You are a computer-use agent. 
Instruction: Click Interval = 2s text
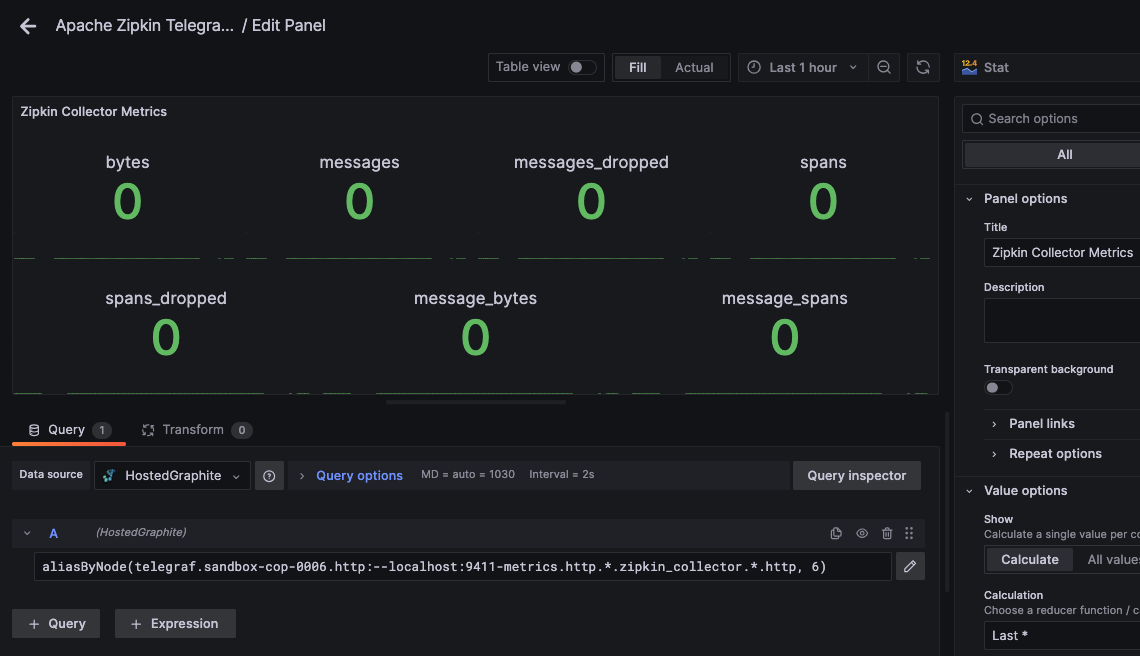(x=561, y=474)
